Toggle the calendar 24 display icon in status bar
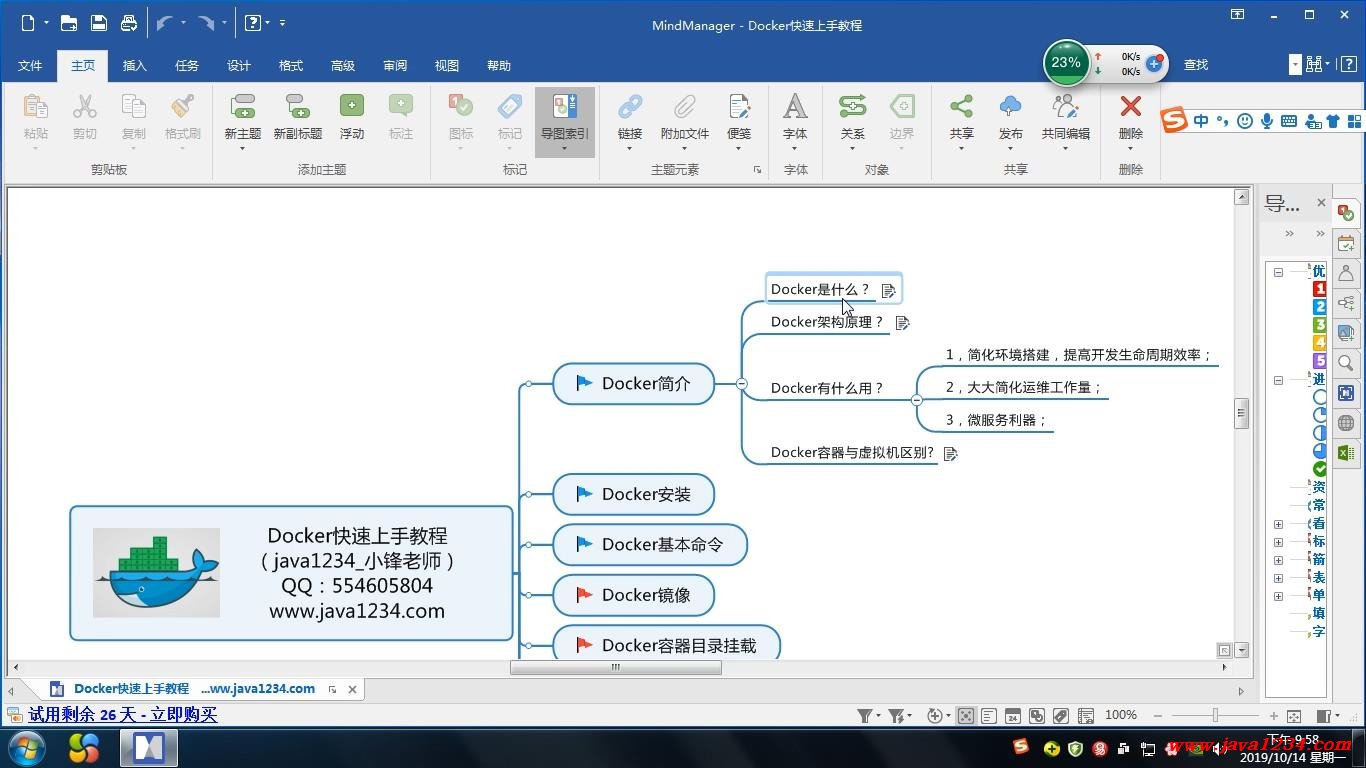 point(1013,716)
